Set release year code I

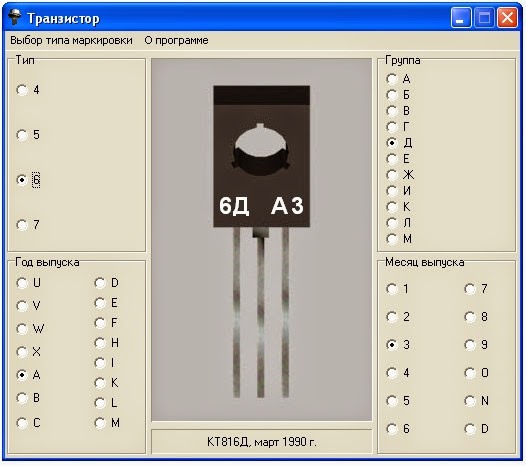point(100,363)
